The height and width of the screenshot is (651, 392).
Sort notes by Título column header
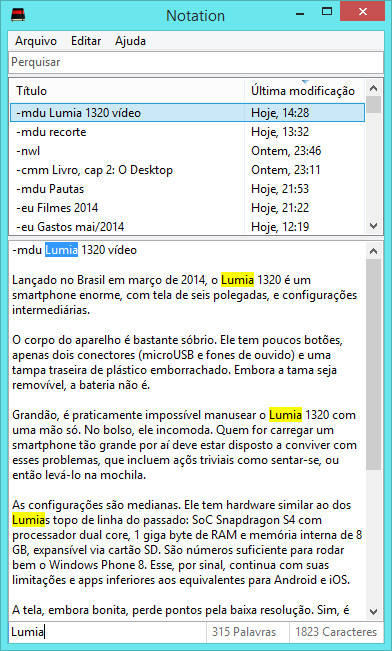[x=127, y=91]
